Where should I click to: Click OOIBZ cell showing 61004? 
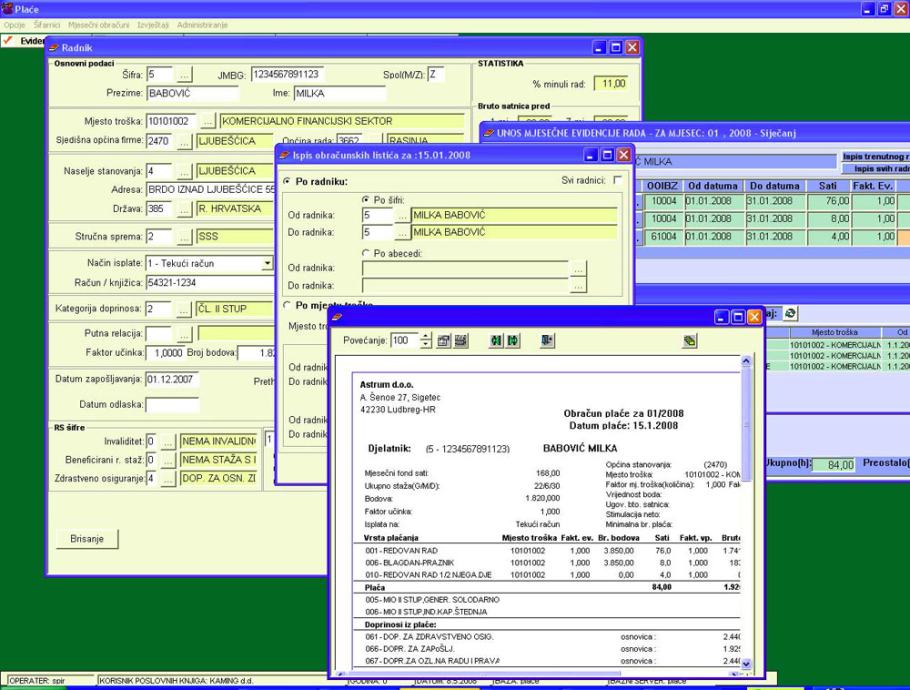point(663,237)
